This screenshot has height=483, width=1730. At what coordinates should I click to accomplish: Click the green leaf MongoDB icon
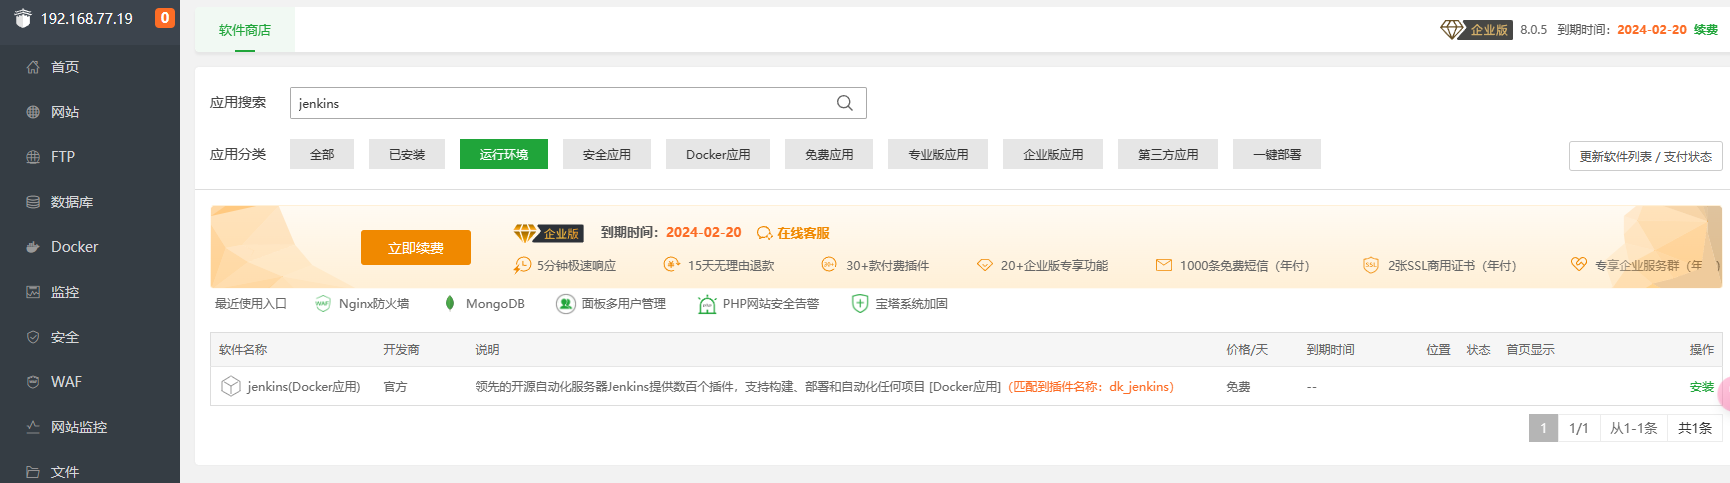coord(450,303)
